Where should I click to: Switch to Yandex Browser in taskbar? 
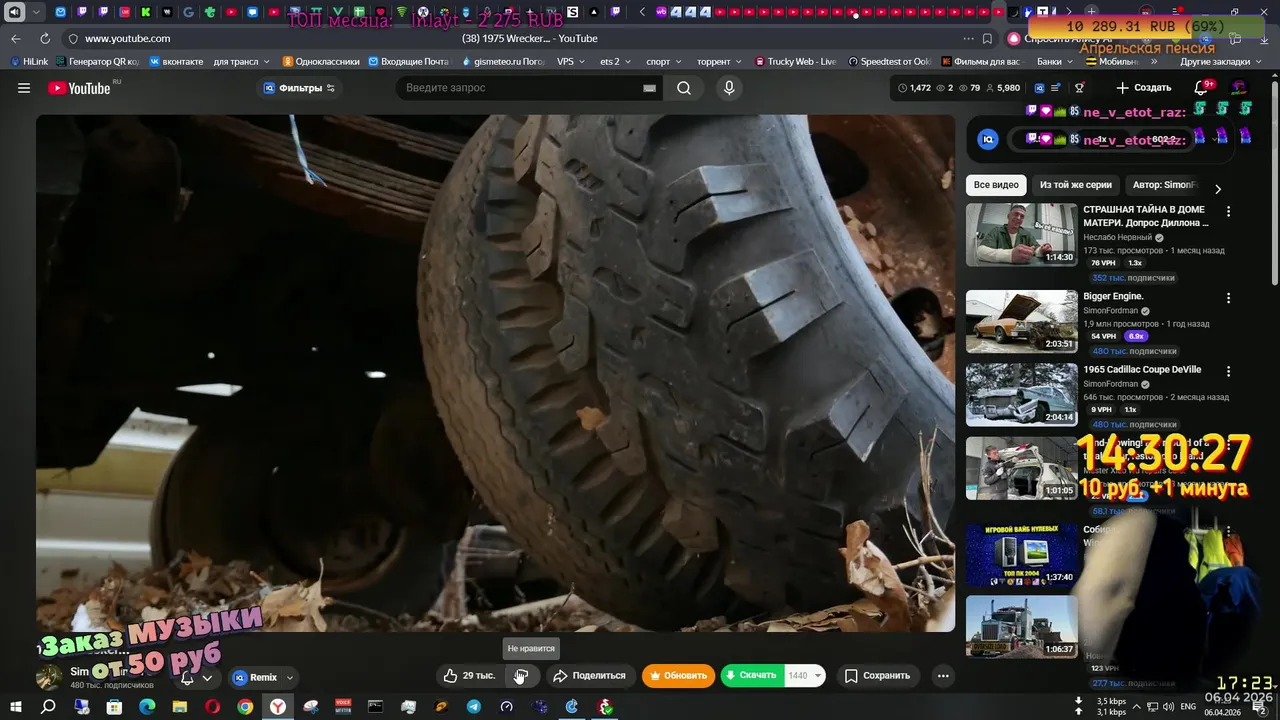(278, 707)
